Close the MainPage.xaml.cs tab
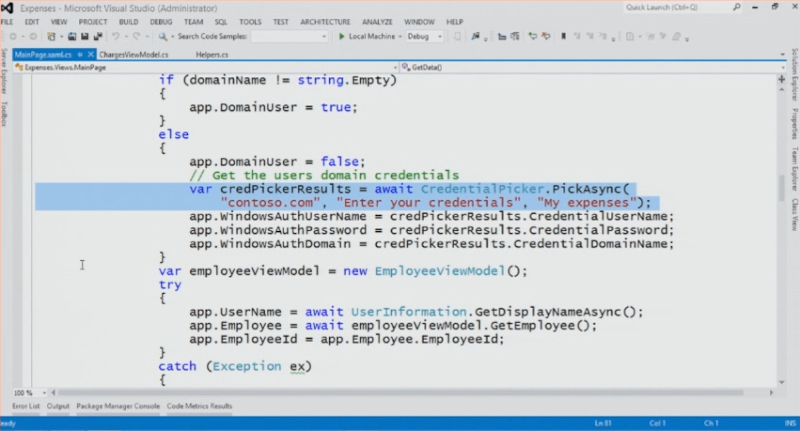 90,54
